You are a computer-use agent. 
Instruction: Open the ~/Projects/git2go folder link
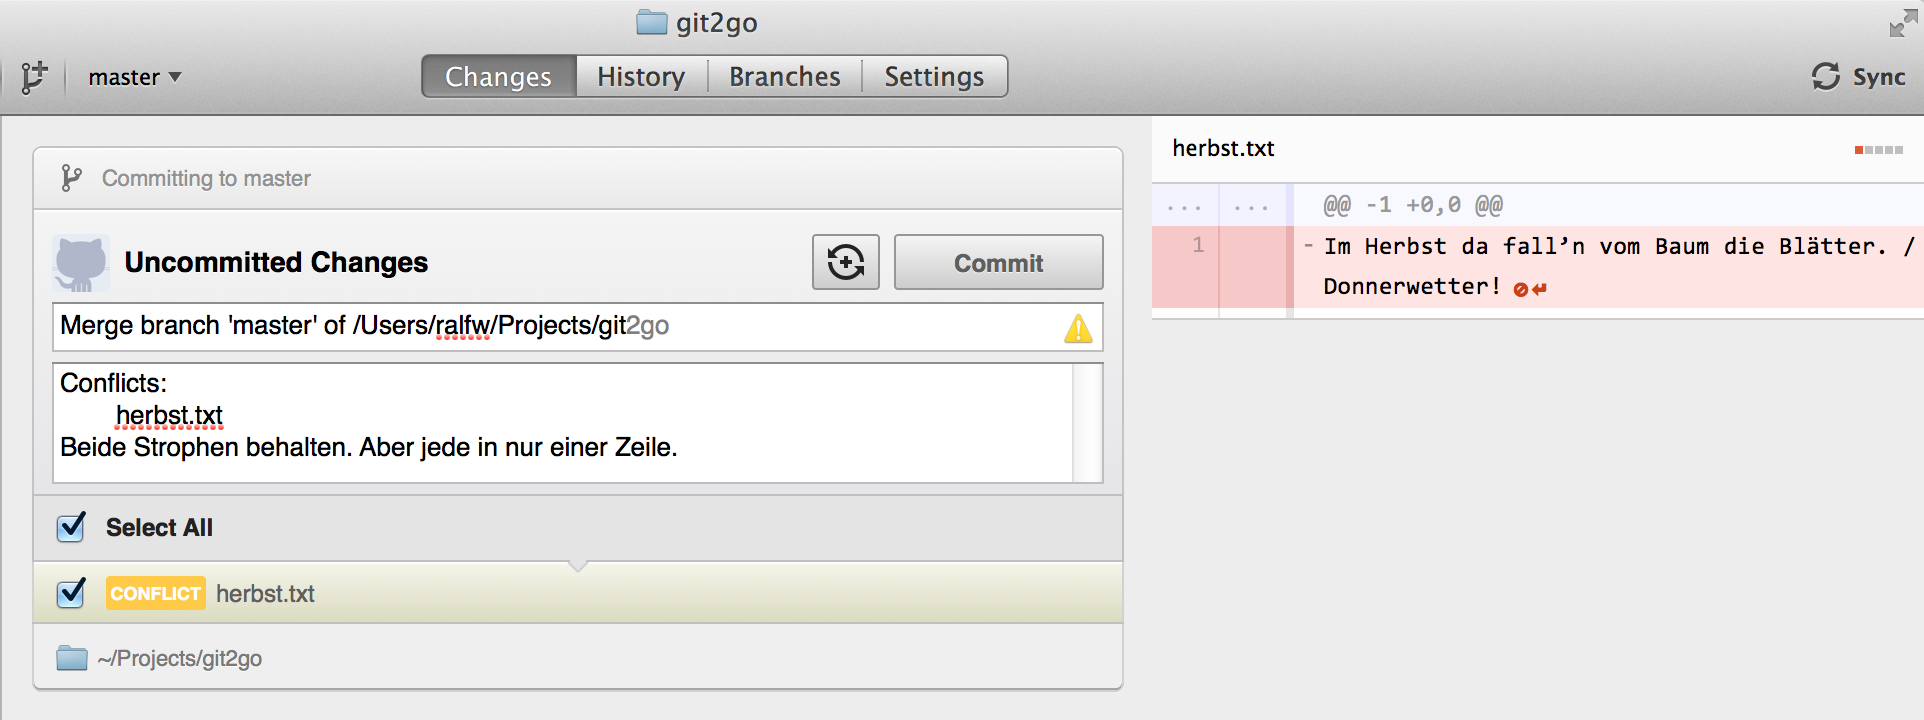click(160, 658)
